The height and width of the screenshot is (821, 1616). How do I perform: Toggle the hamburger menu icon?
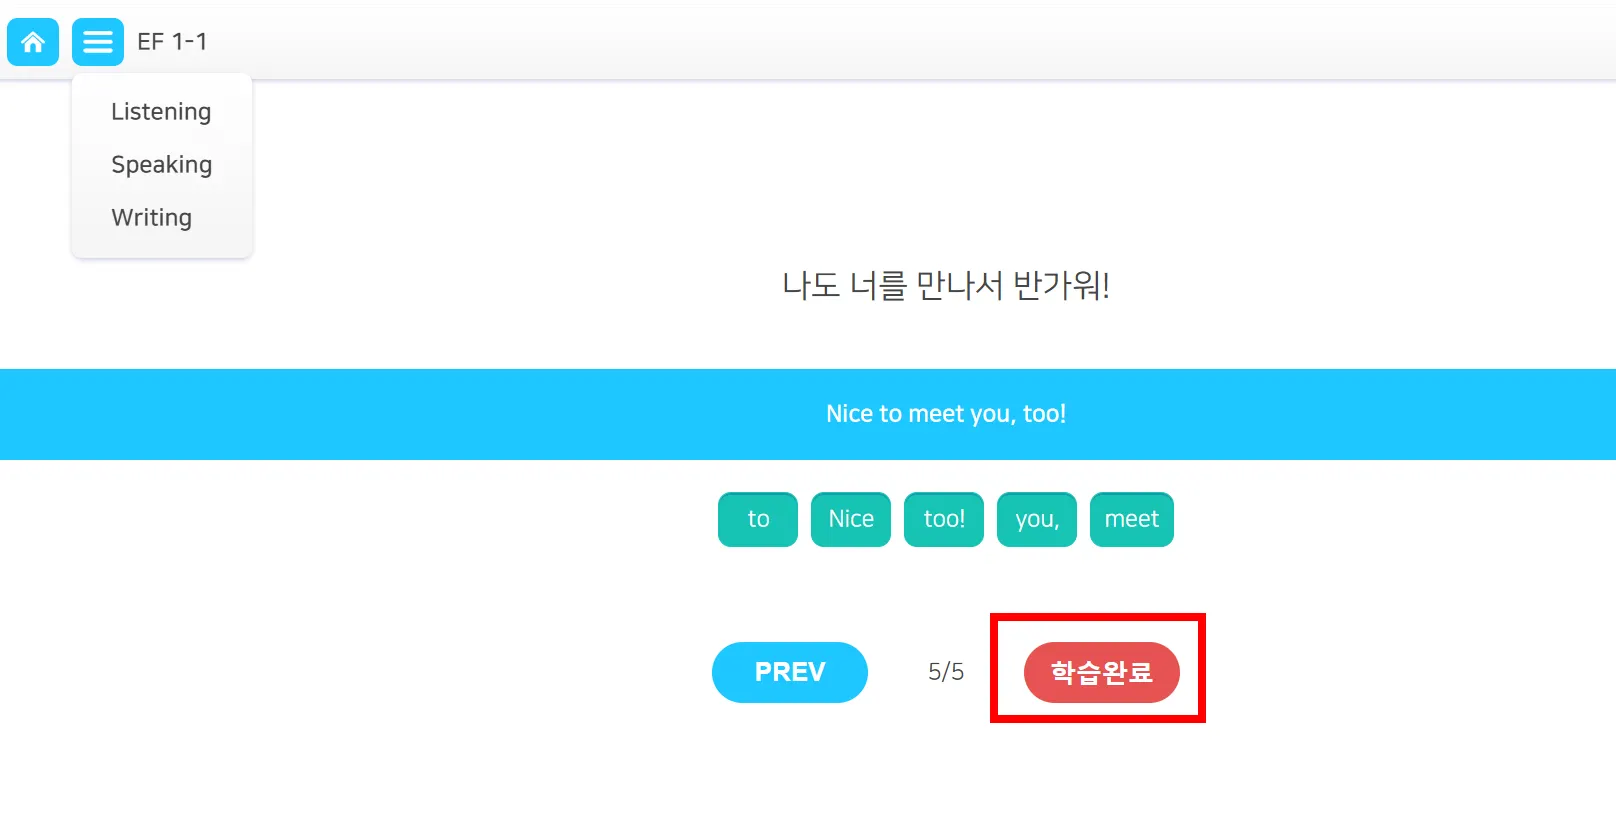coord(98,42)
